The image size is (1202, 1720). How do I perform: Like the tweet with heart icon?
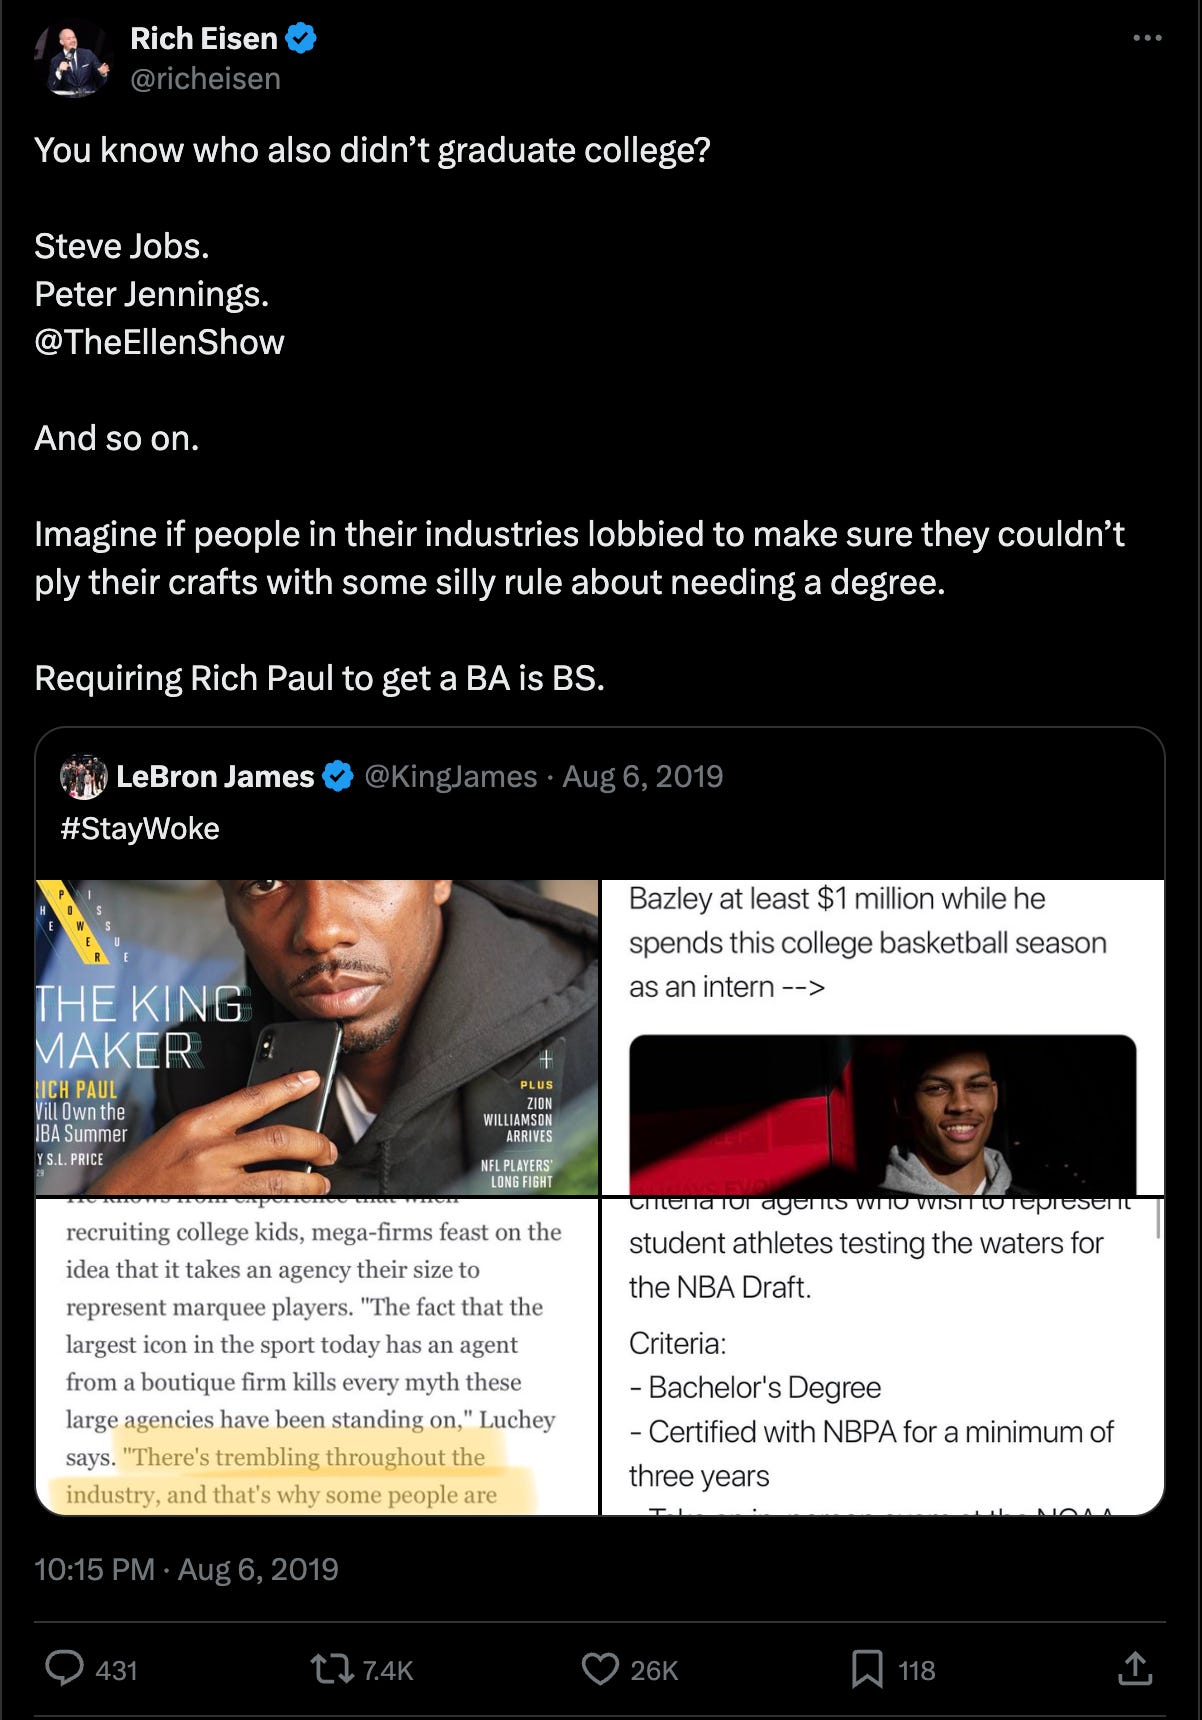coord(600,1669)
